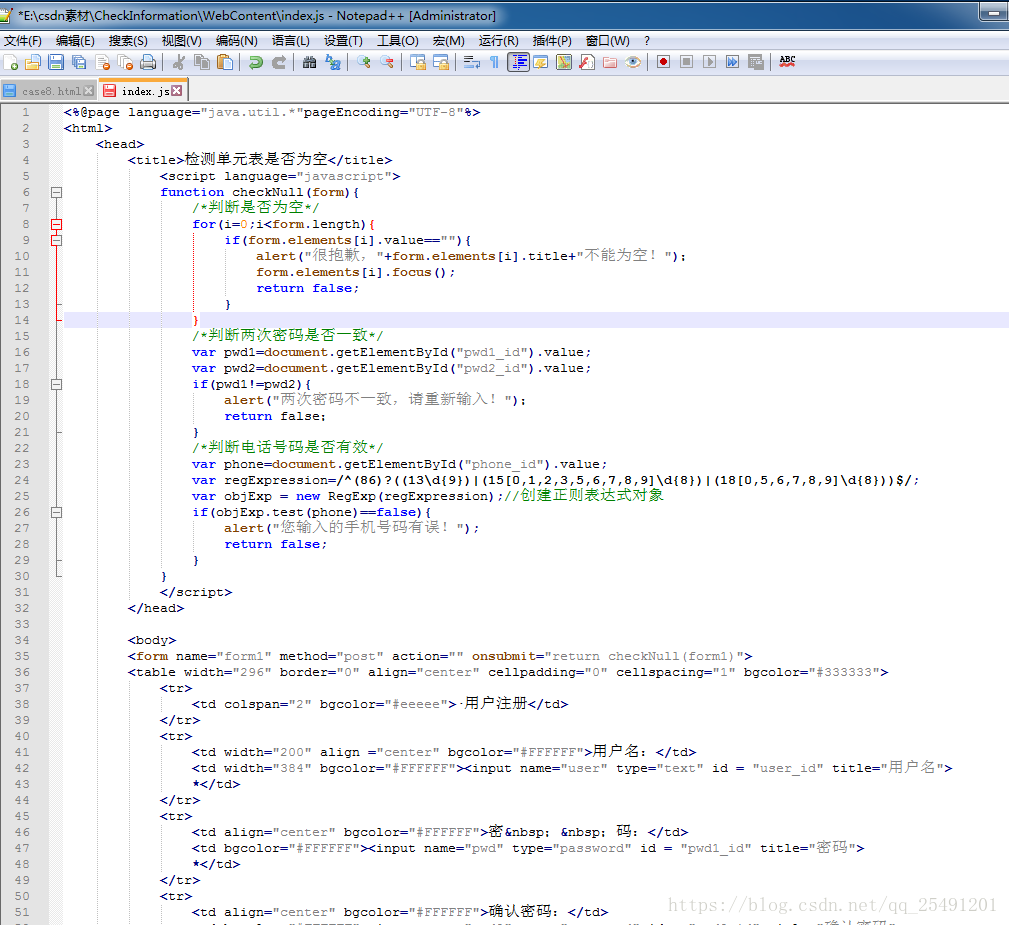Viewport: 1009px width, 925px height.
Task: Open the 编辑(E) menu
Action: pyautogui.click(x=75, y=41)
